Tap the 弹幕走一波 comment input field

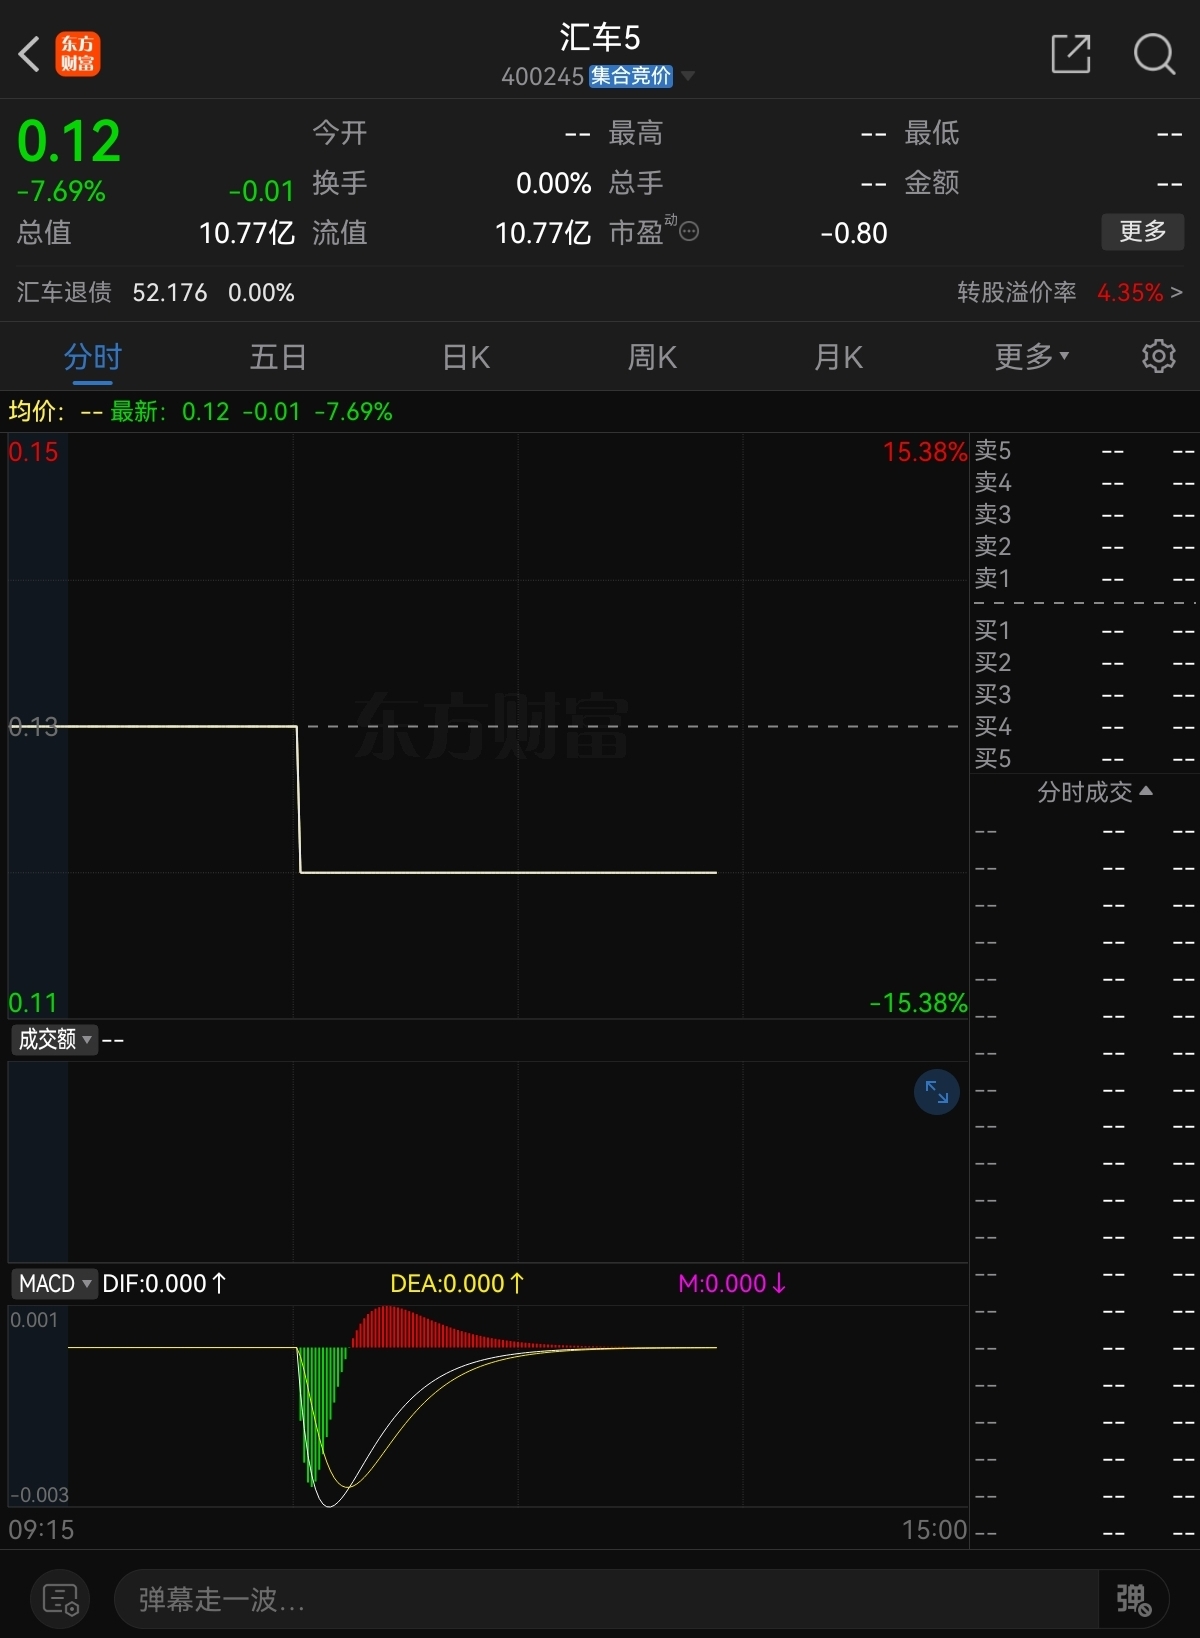point(607,1599)
